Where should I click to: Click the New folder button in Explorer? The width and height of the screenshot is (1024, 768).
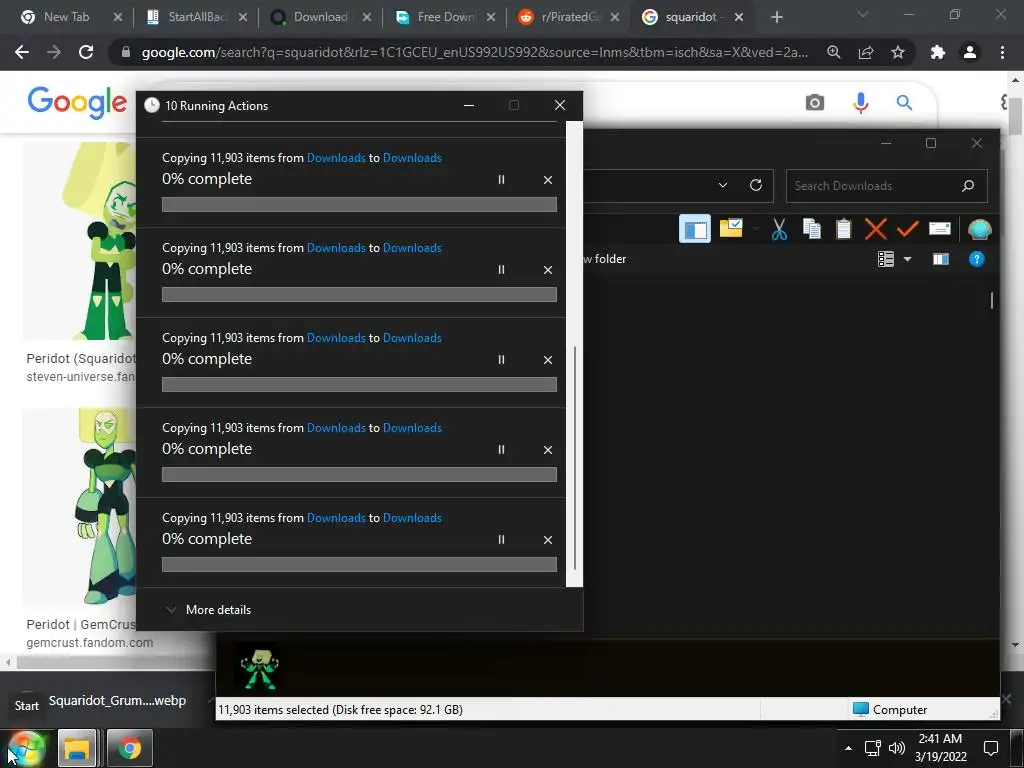(605, 259)
